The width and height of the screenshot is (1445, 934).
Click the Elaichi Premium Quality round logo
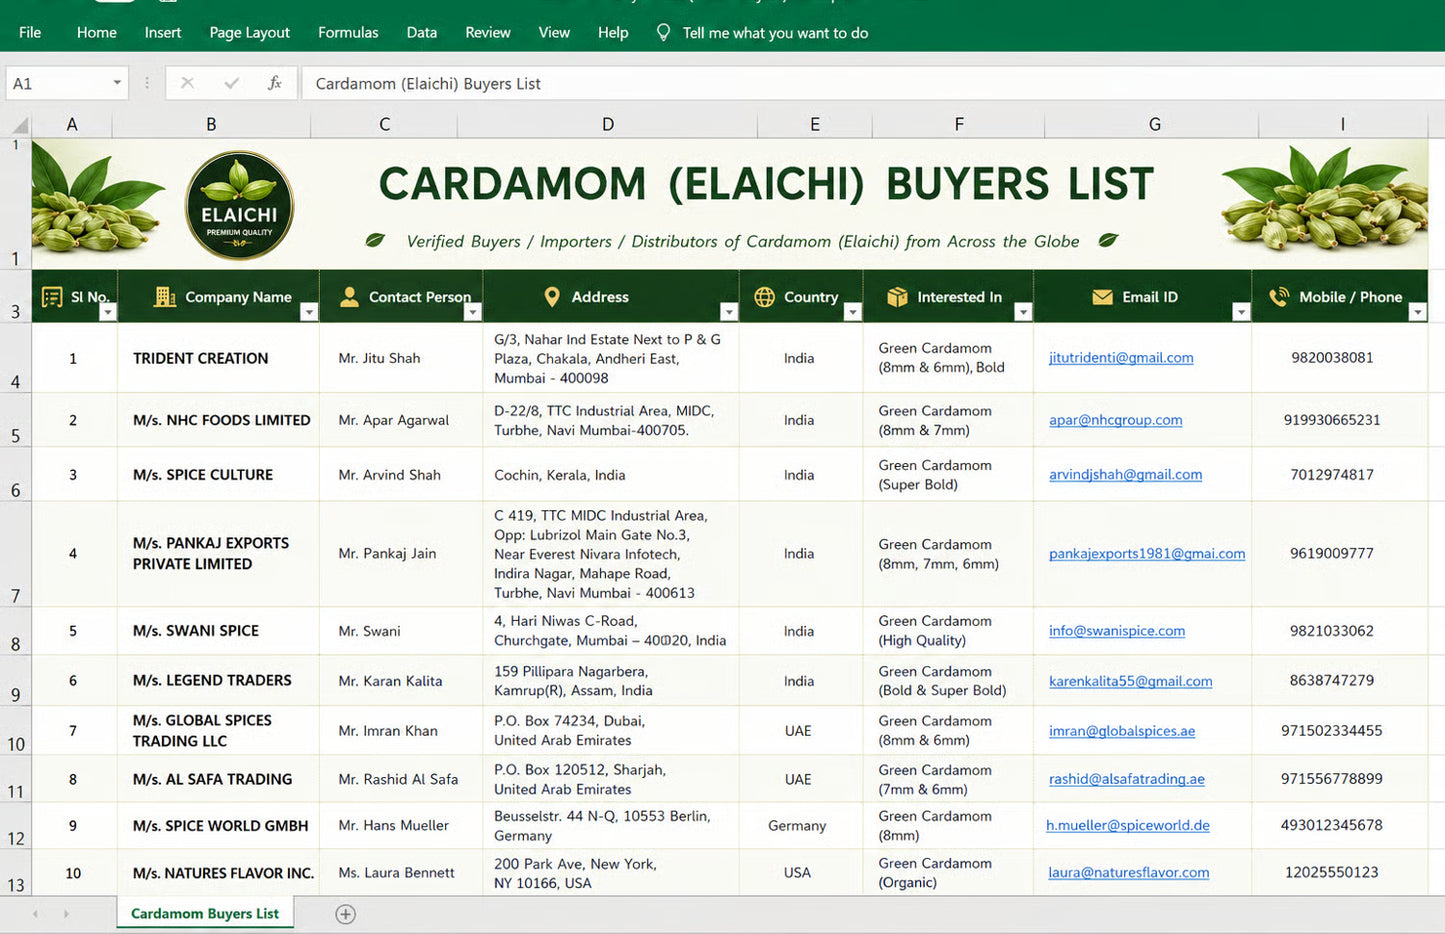tap(239, 205)
